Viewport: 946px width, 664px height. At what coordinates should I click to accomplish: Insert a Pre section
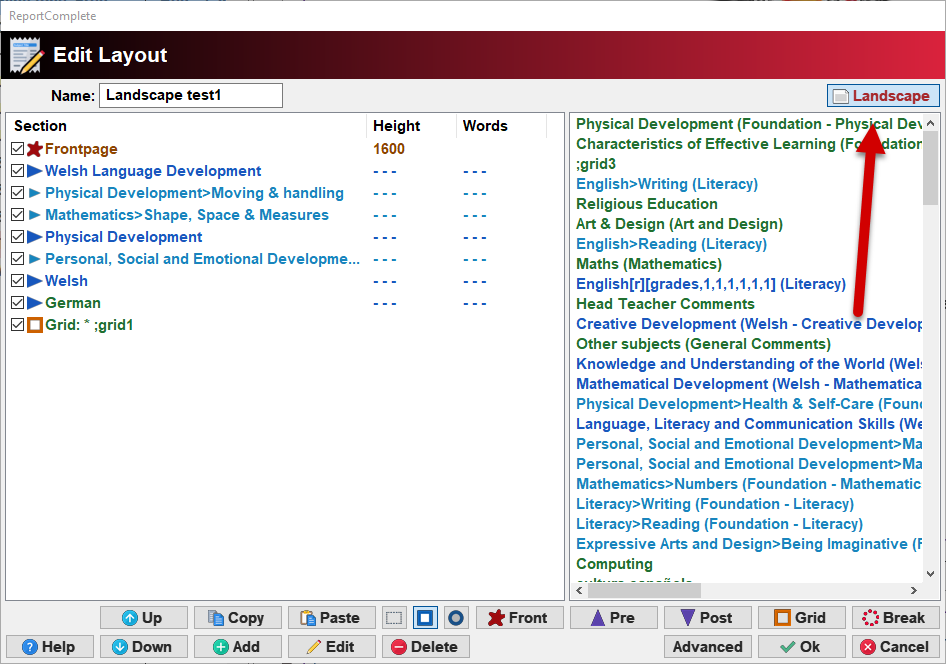614,618
